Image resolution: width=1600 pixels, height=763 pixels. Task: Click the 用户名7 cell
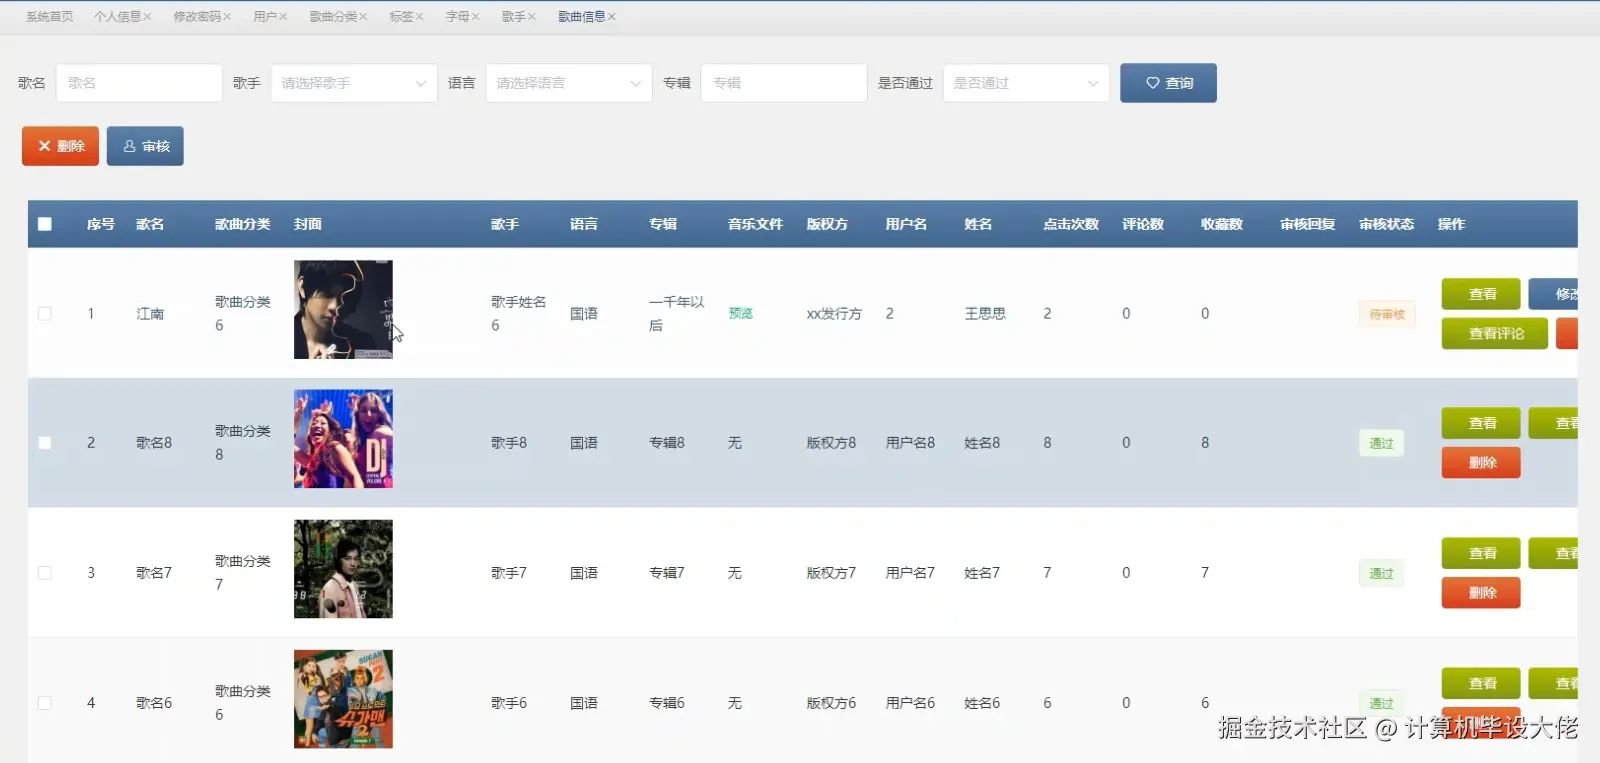pyautogui.click(x=910, y=573)
